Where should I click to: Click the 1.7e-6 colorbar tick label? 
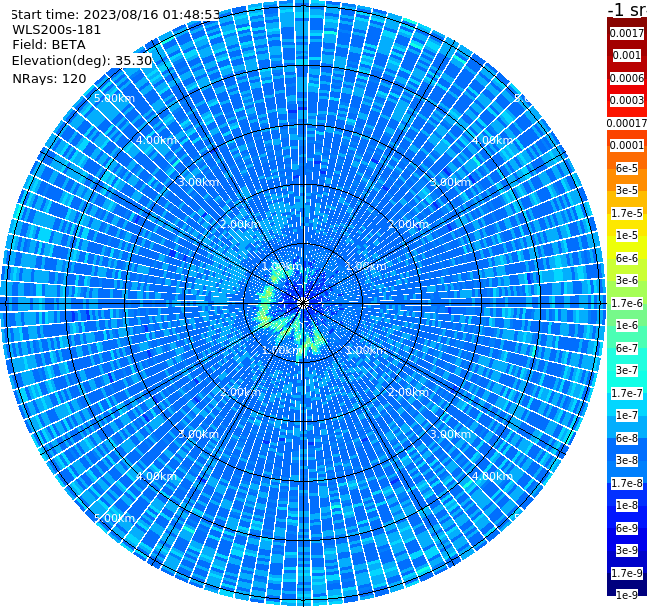[x=627, y=303]
